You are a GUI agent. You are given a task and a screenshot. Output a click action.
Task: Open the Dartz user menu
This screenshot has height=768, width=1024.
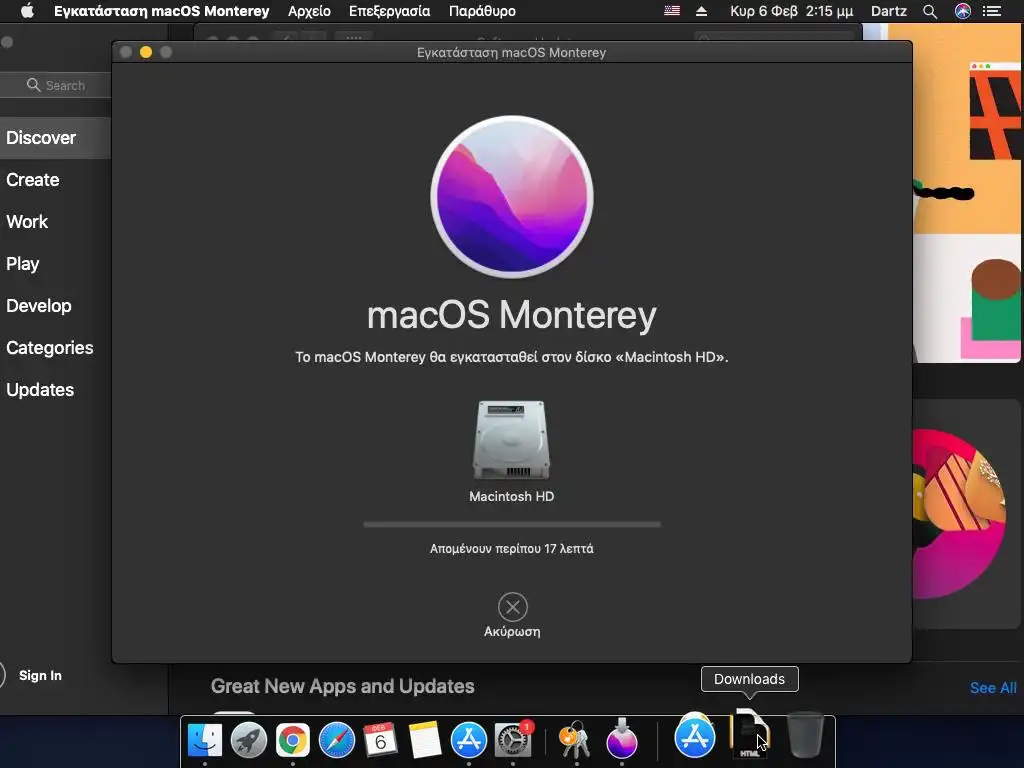coord(889,11)
